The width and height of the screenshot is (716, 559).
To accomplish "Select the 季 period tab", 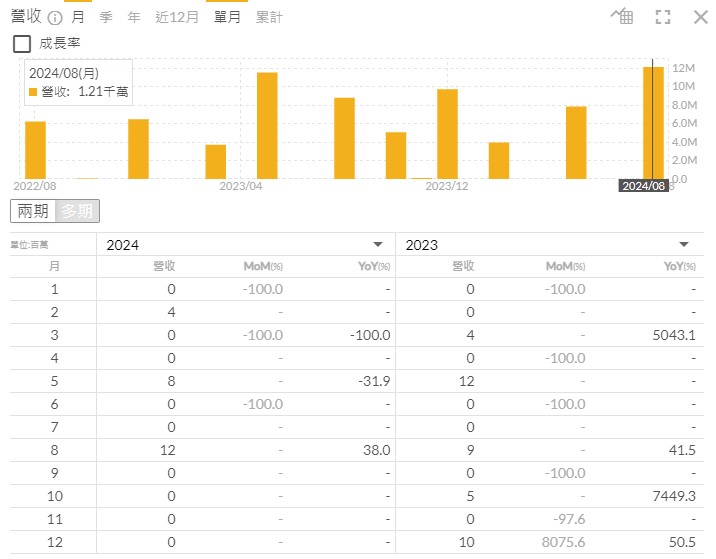I will [x=106, y=18].
